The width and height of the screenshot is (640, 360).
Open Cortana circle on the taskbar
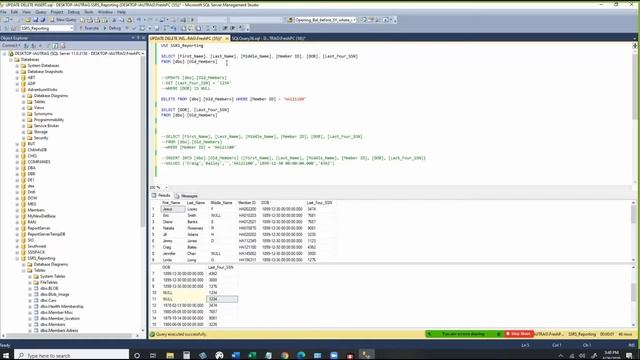coord(137,356)
